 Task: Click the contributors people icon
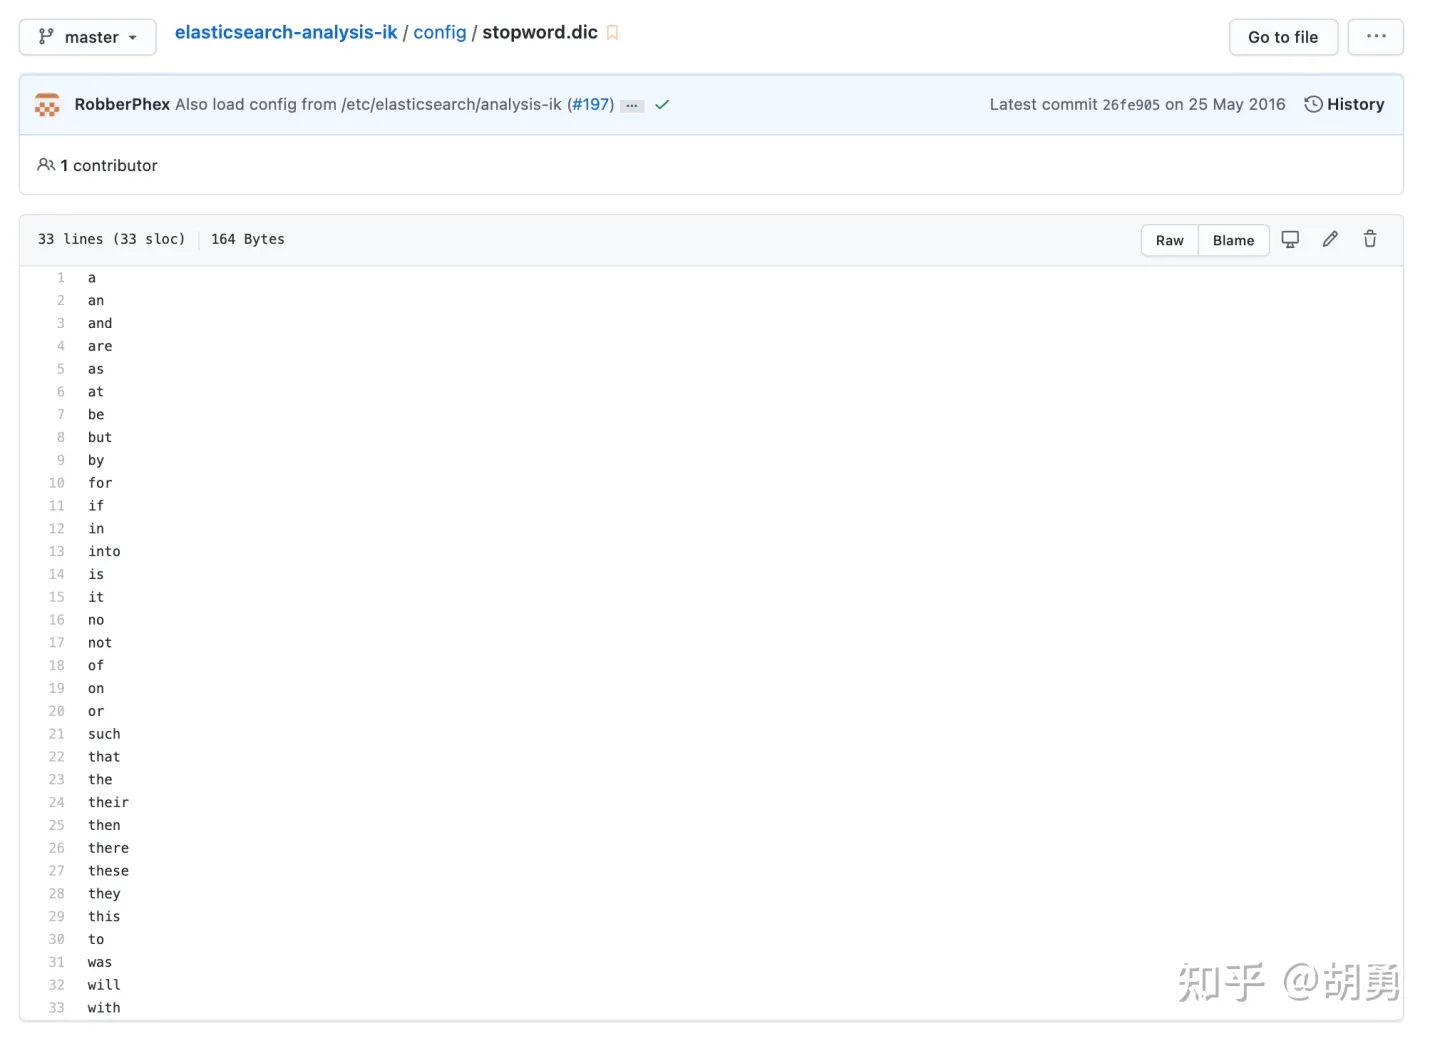coord(46,165)
